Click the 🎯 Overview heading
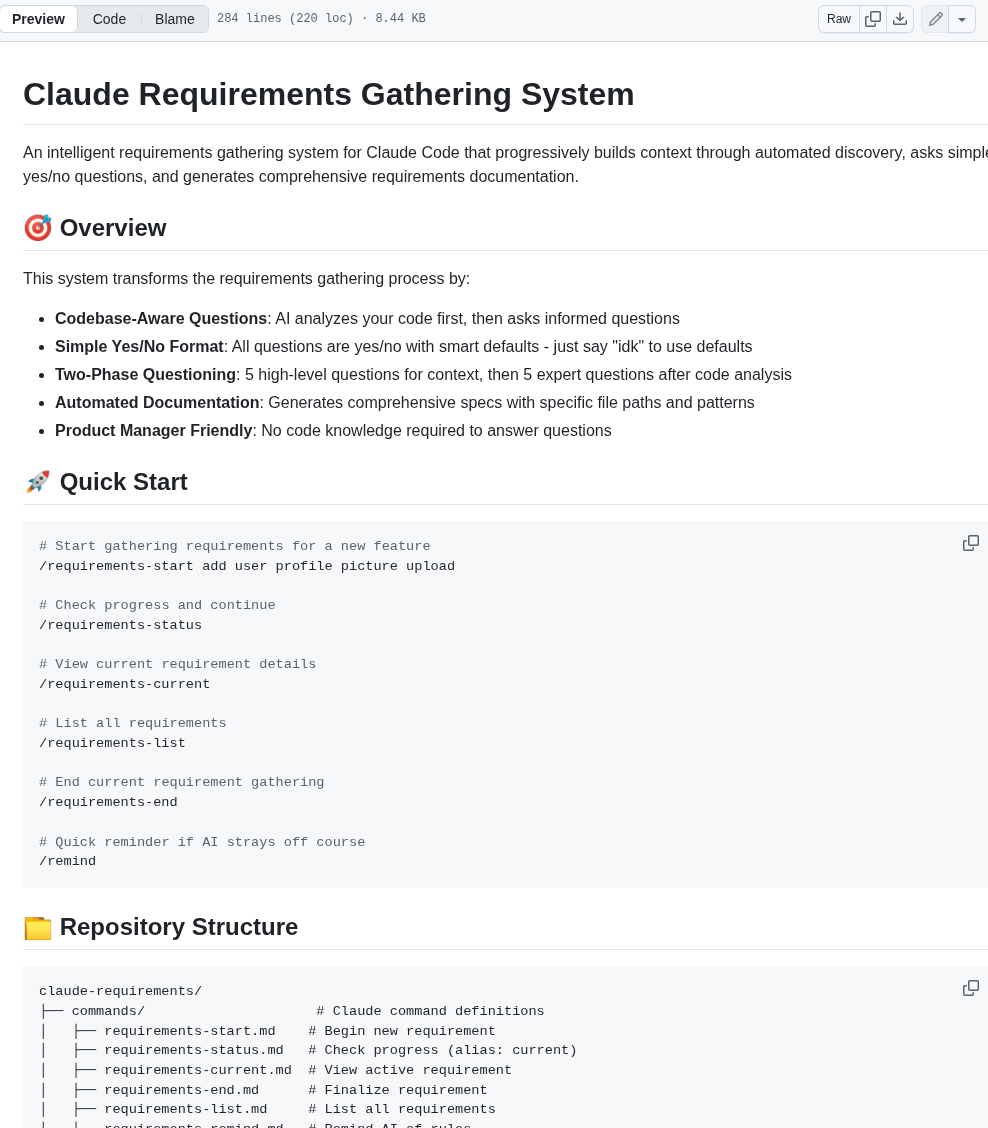The image size is (988, 1128). click(95, 228)
